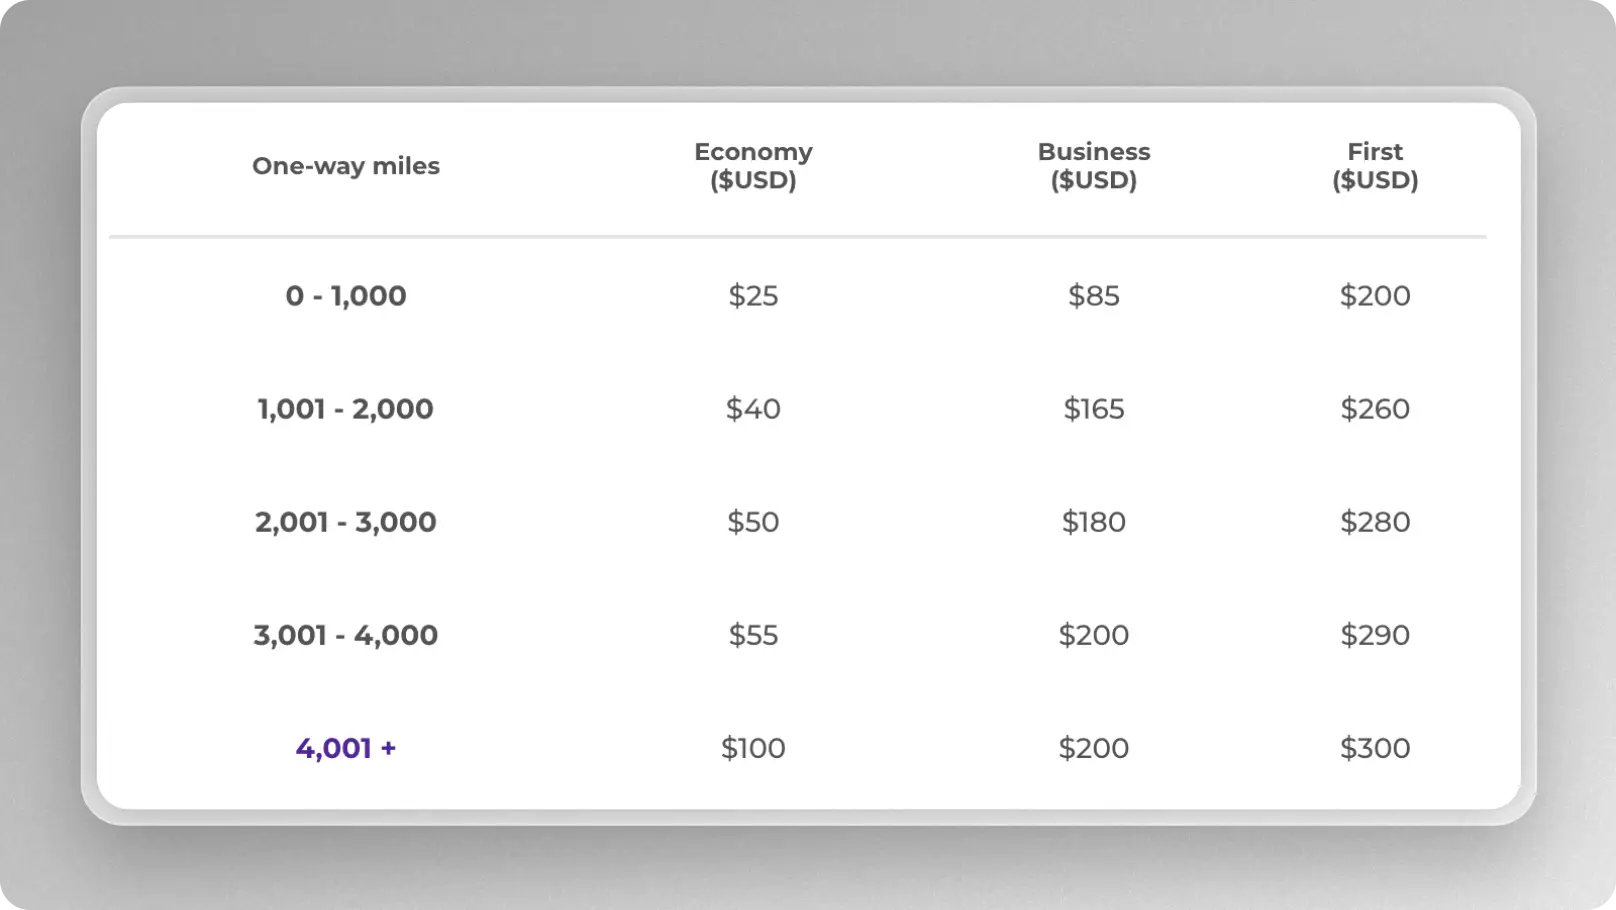Select the 1,001 - 2,000 miles row label
The height and width of the screenshot is (910, 1616).
coord(346,409)
